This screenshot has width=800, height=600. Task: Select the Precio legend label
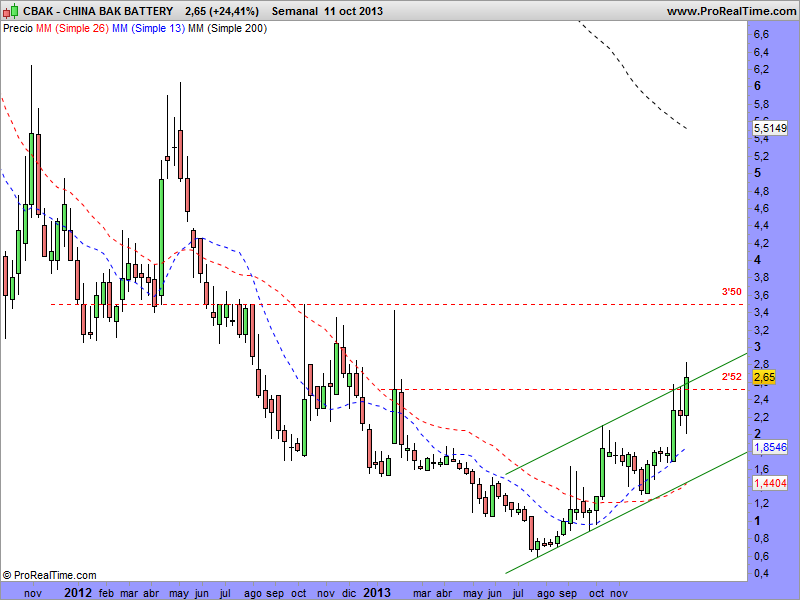(x=18, y=28)
